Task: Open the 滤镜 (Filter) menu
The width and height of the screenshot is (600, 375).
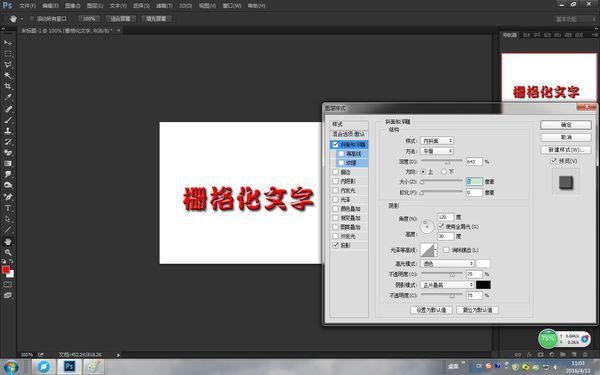Action: pyautogui.click(x=164, y=6)
